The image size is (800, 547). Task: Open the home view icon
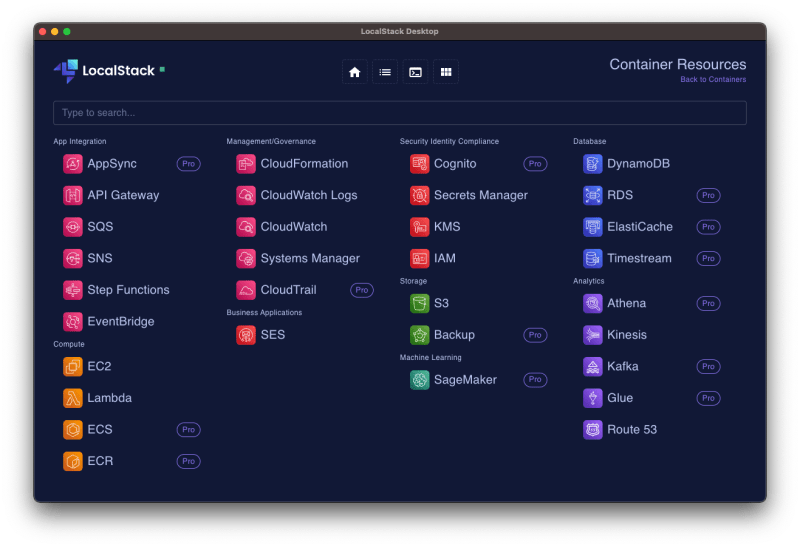point(355,72)
